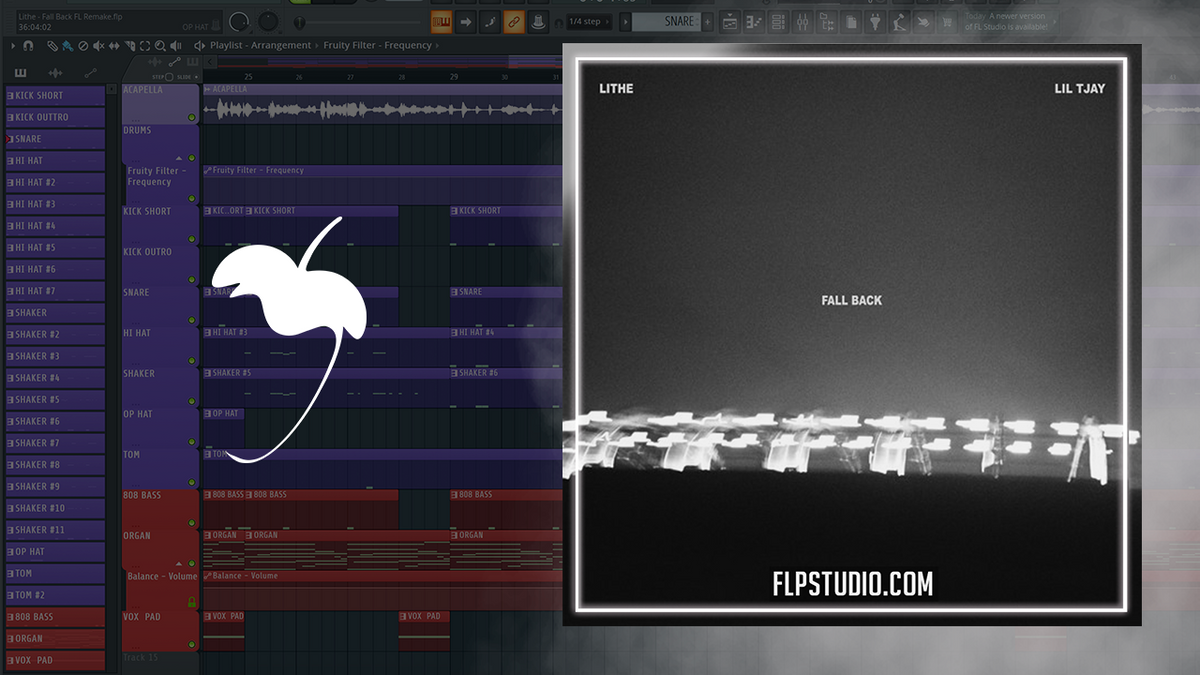The width and height of the screenshot is (1200, 675).
Task: Open the Mixer panel from the toolbar
Action: tap(802, 21)
